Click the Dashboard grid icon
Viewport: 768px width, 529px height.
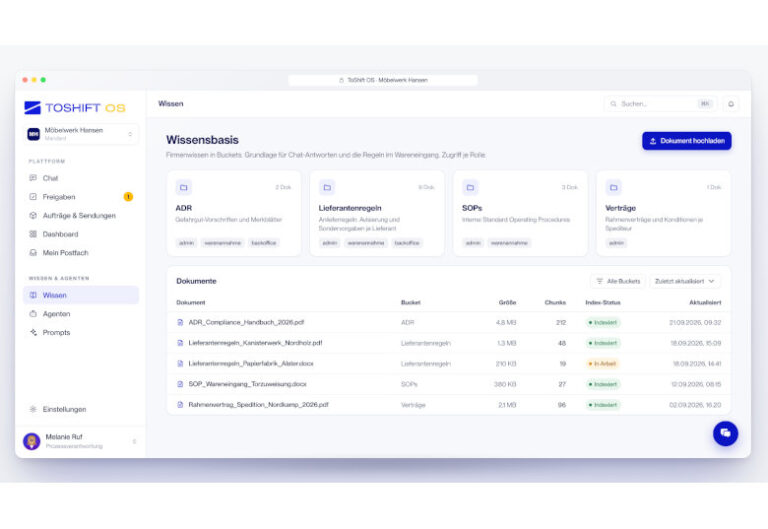tap(33, 234)
